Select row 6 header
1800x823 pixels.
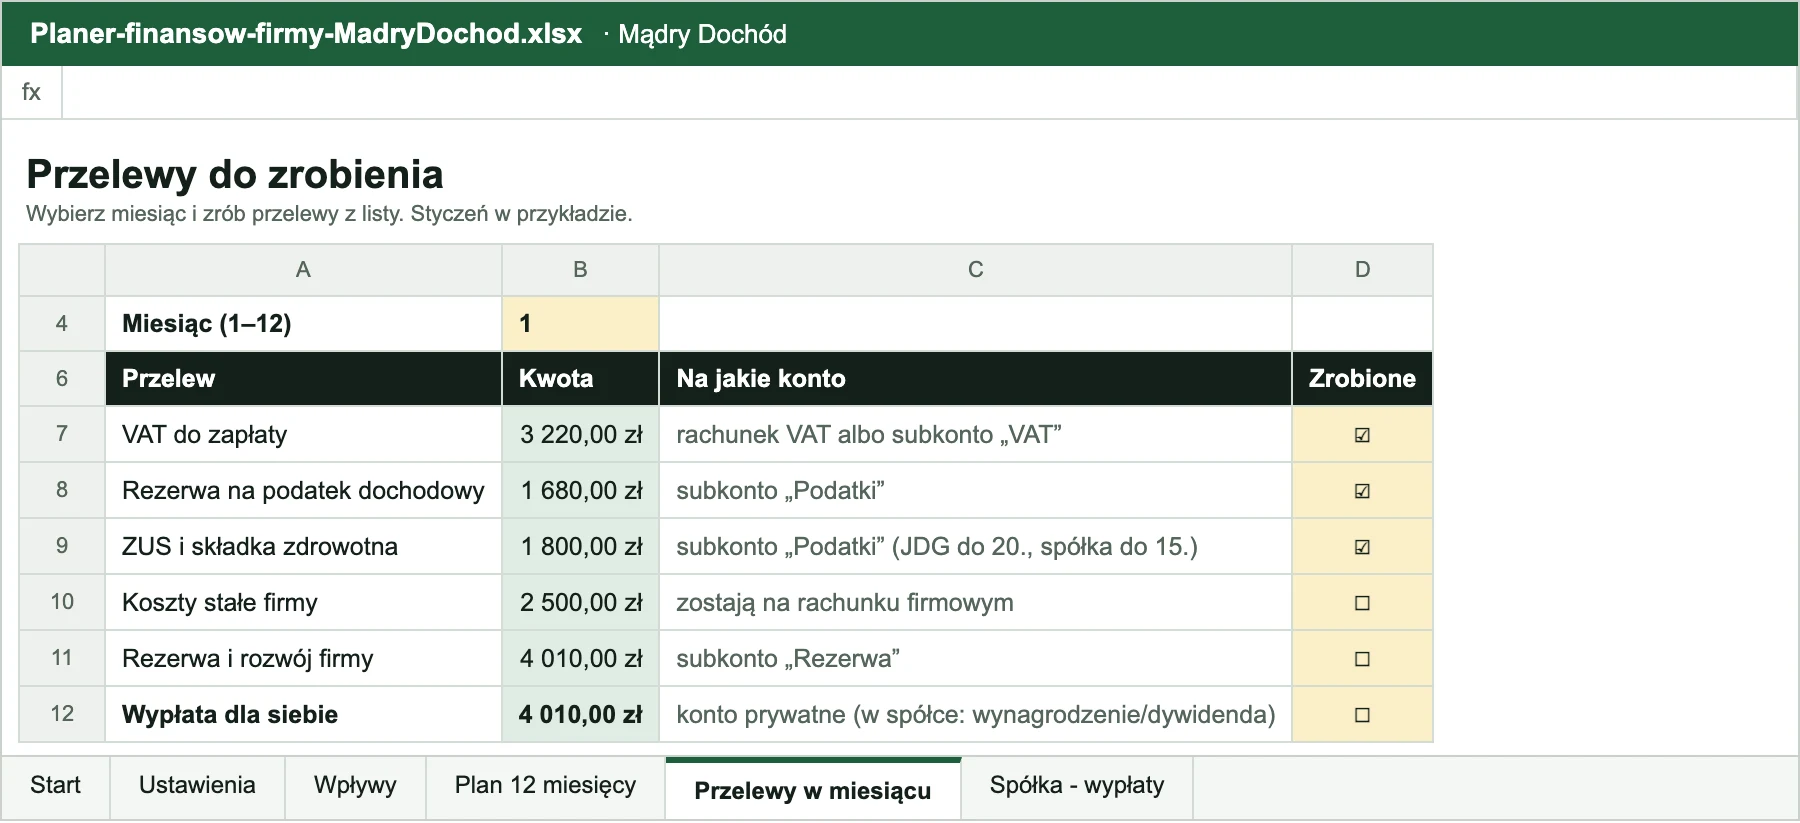(x=62, y=379)
